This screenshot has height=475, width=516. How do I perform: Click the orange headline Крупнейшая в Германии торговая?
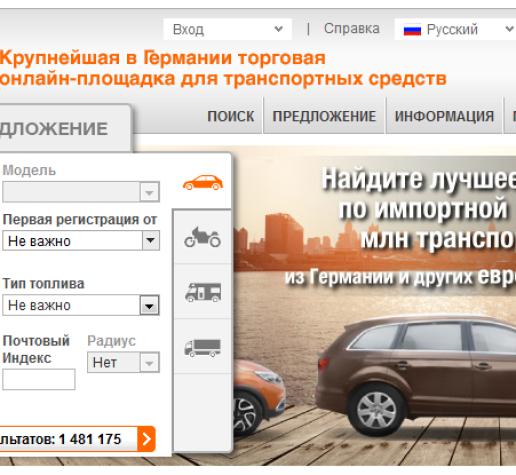pos(163,58)
